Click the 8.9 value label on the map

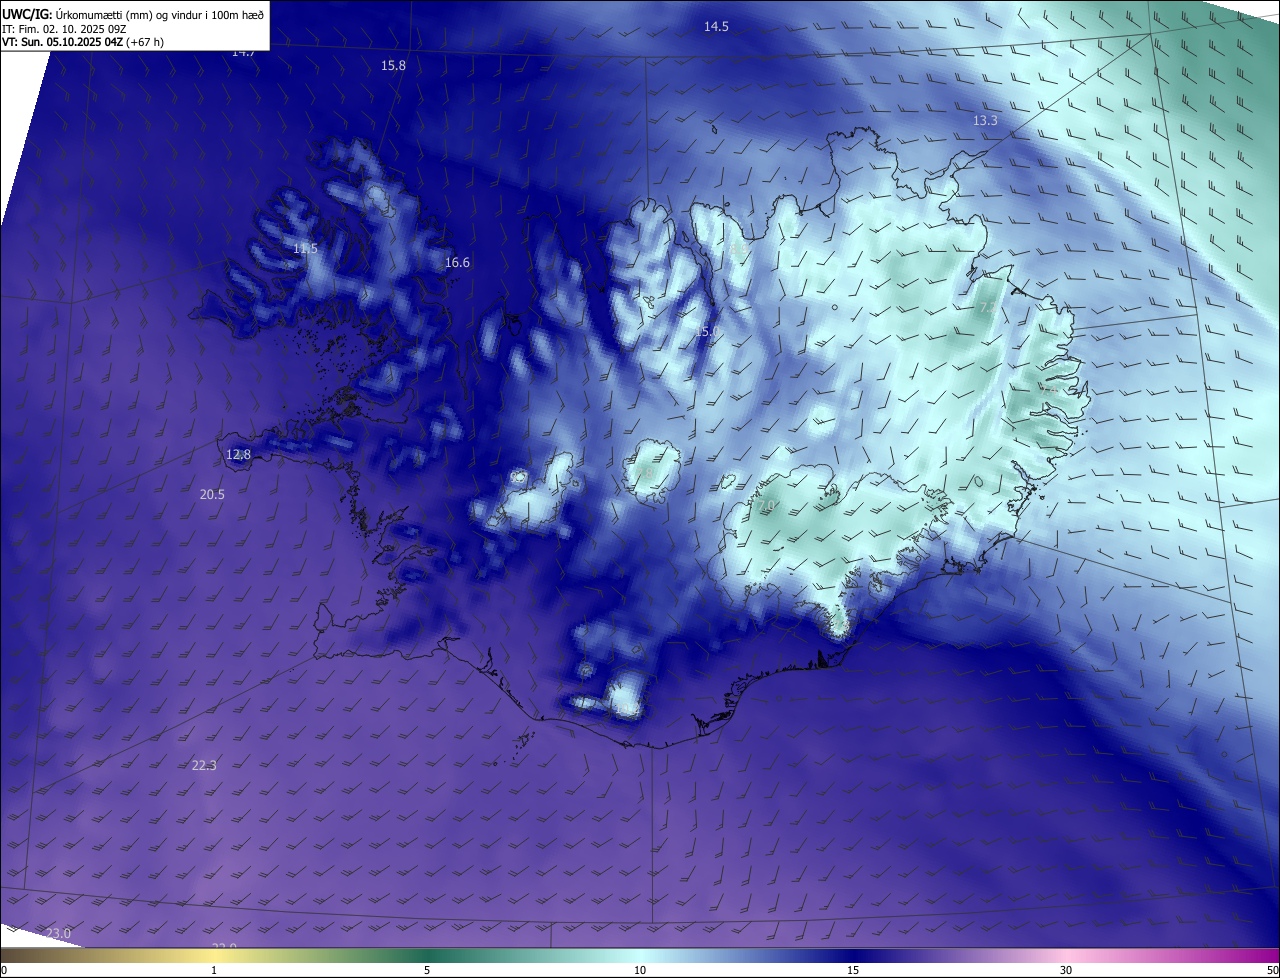739,248
